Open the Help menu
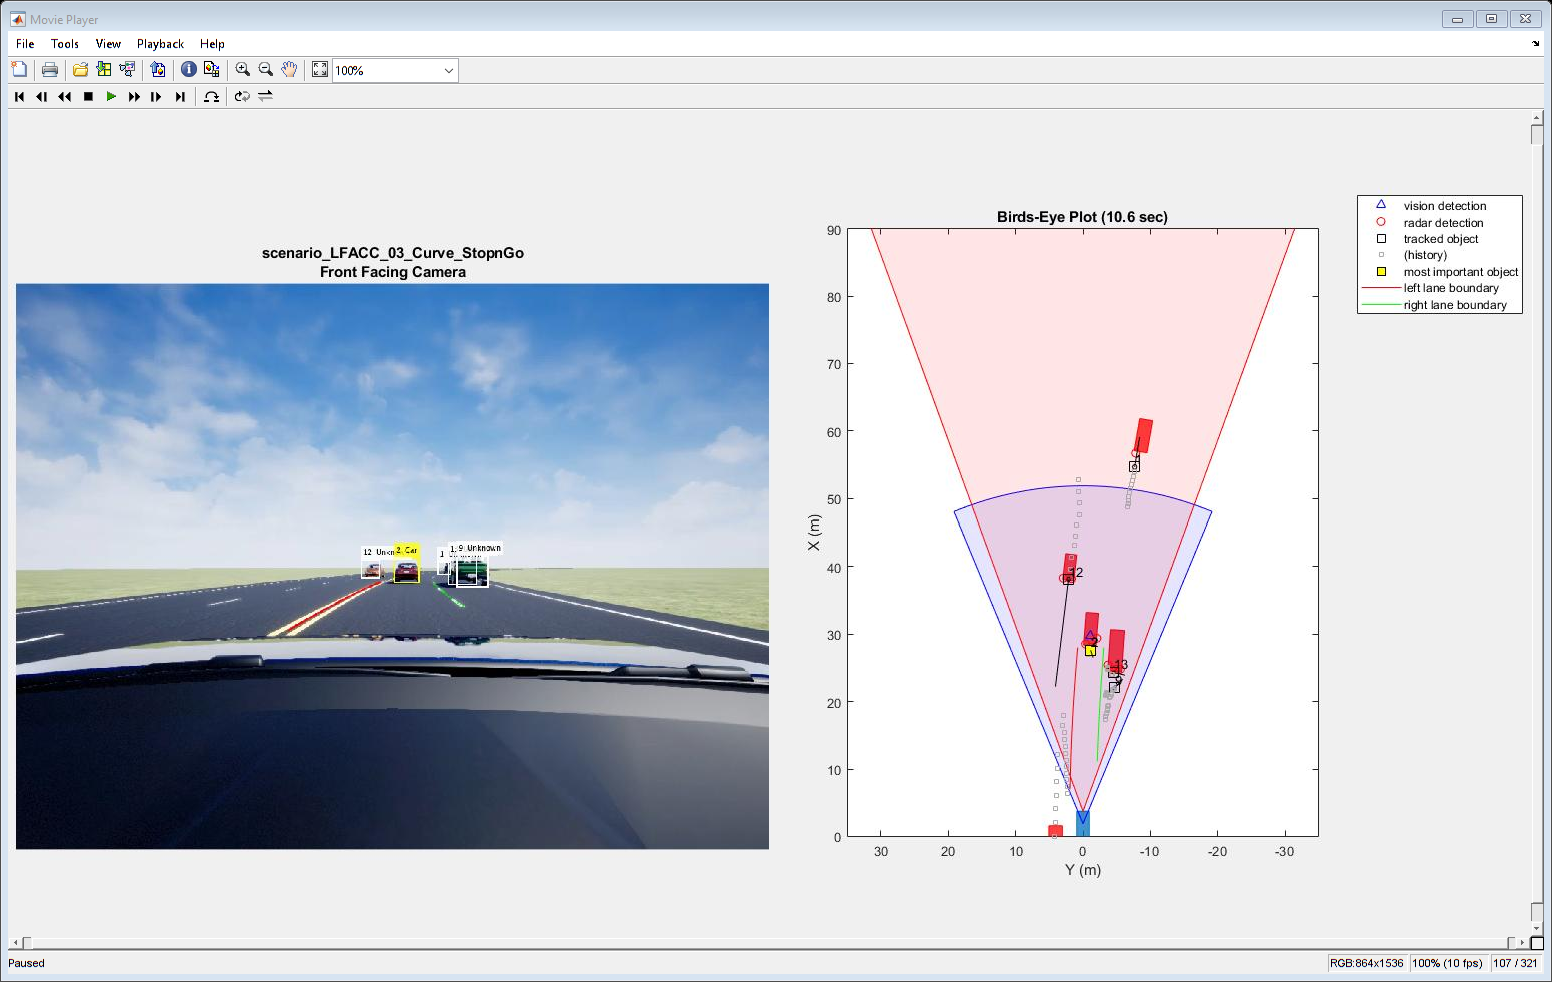This screenshot has height=982, width=1552. pyautogui.click(x=212, y=44)
